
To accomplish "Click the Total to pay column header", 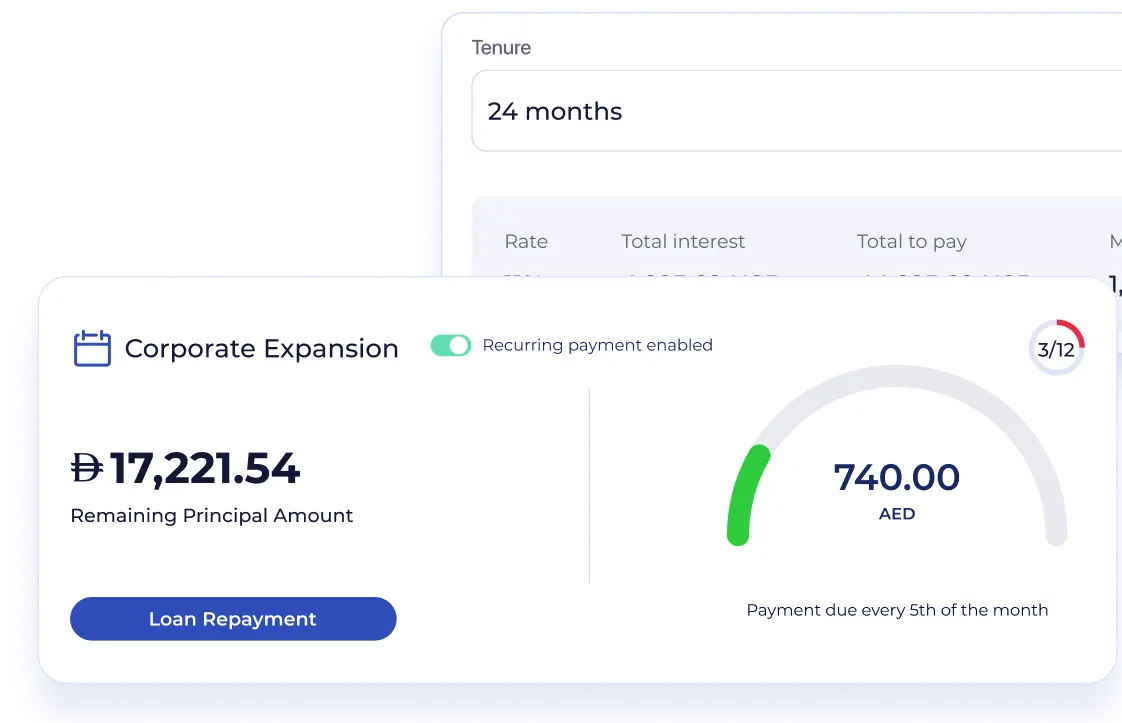I will (x=911, y=241).
